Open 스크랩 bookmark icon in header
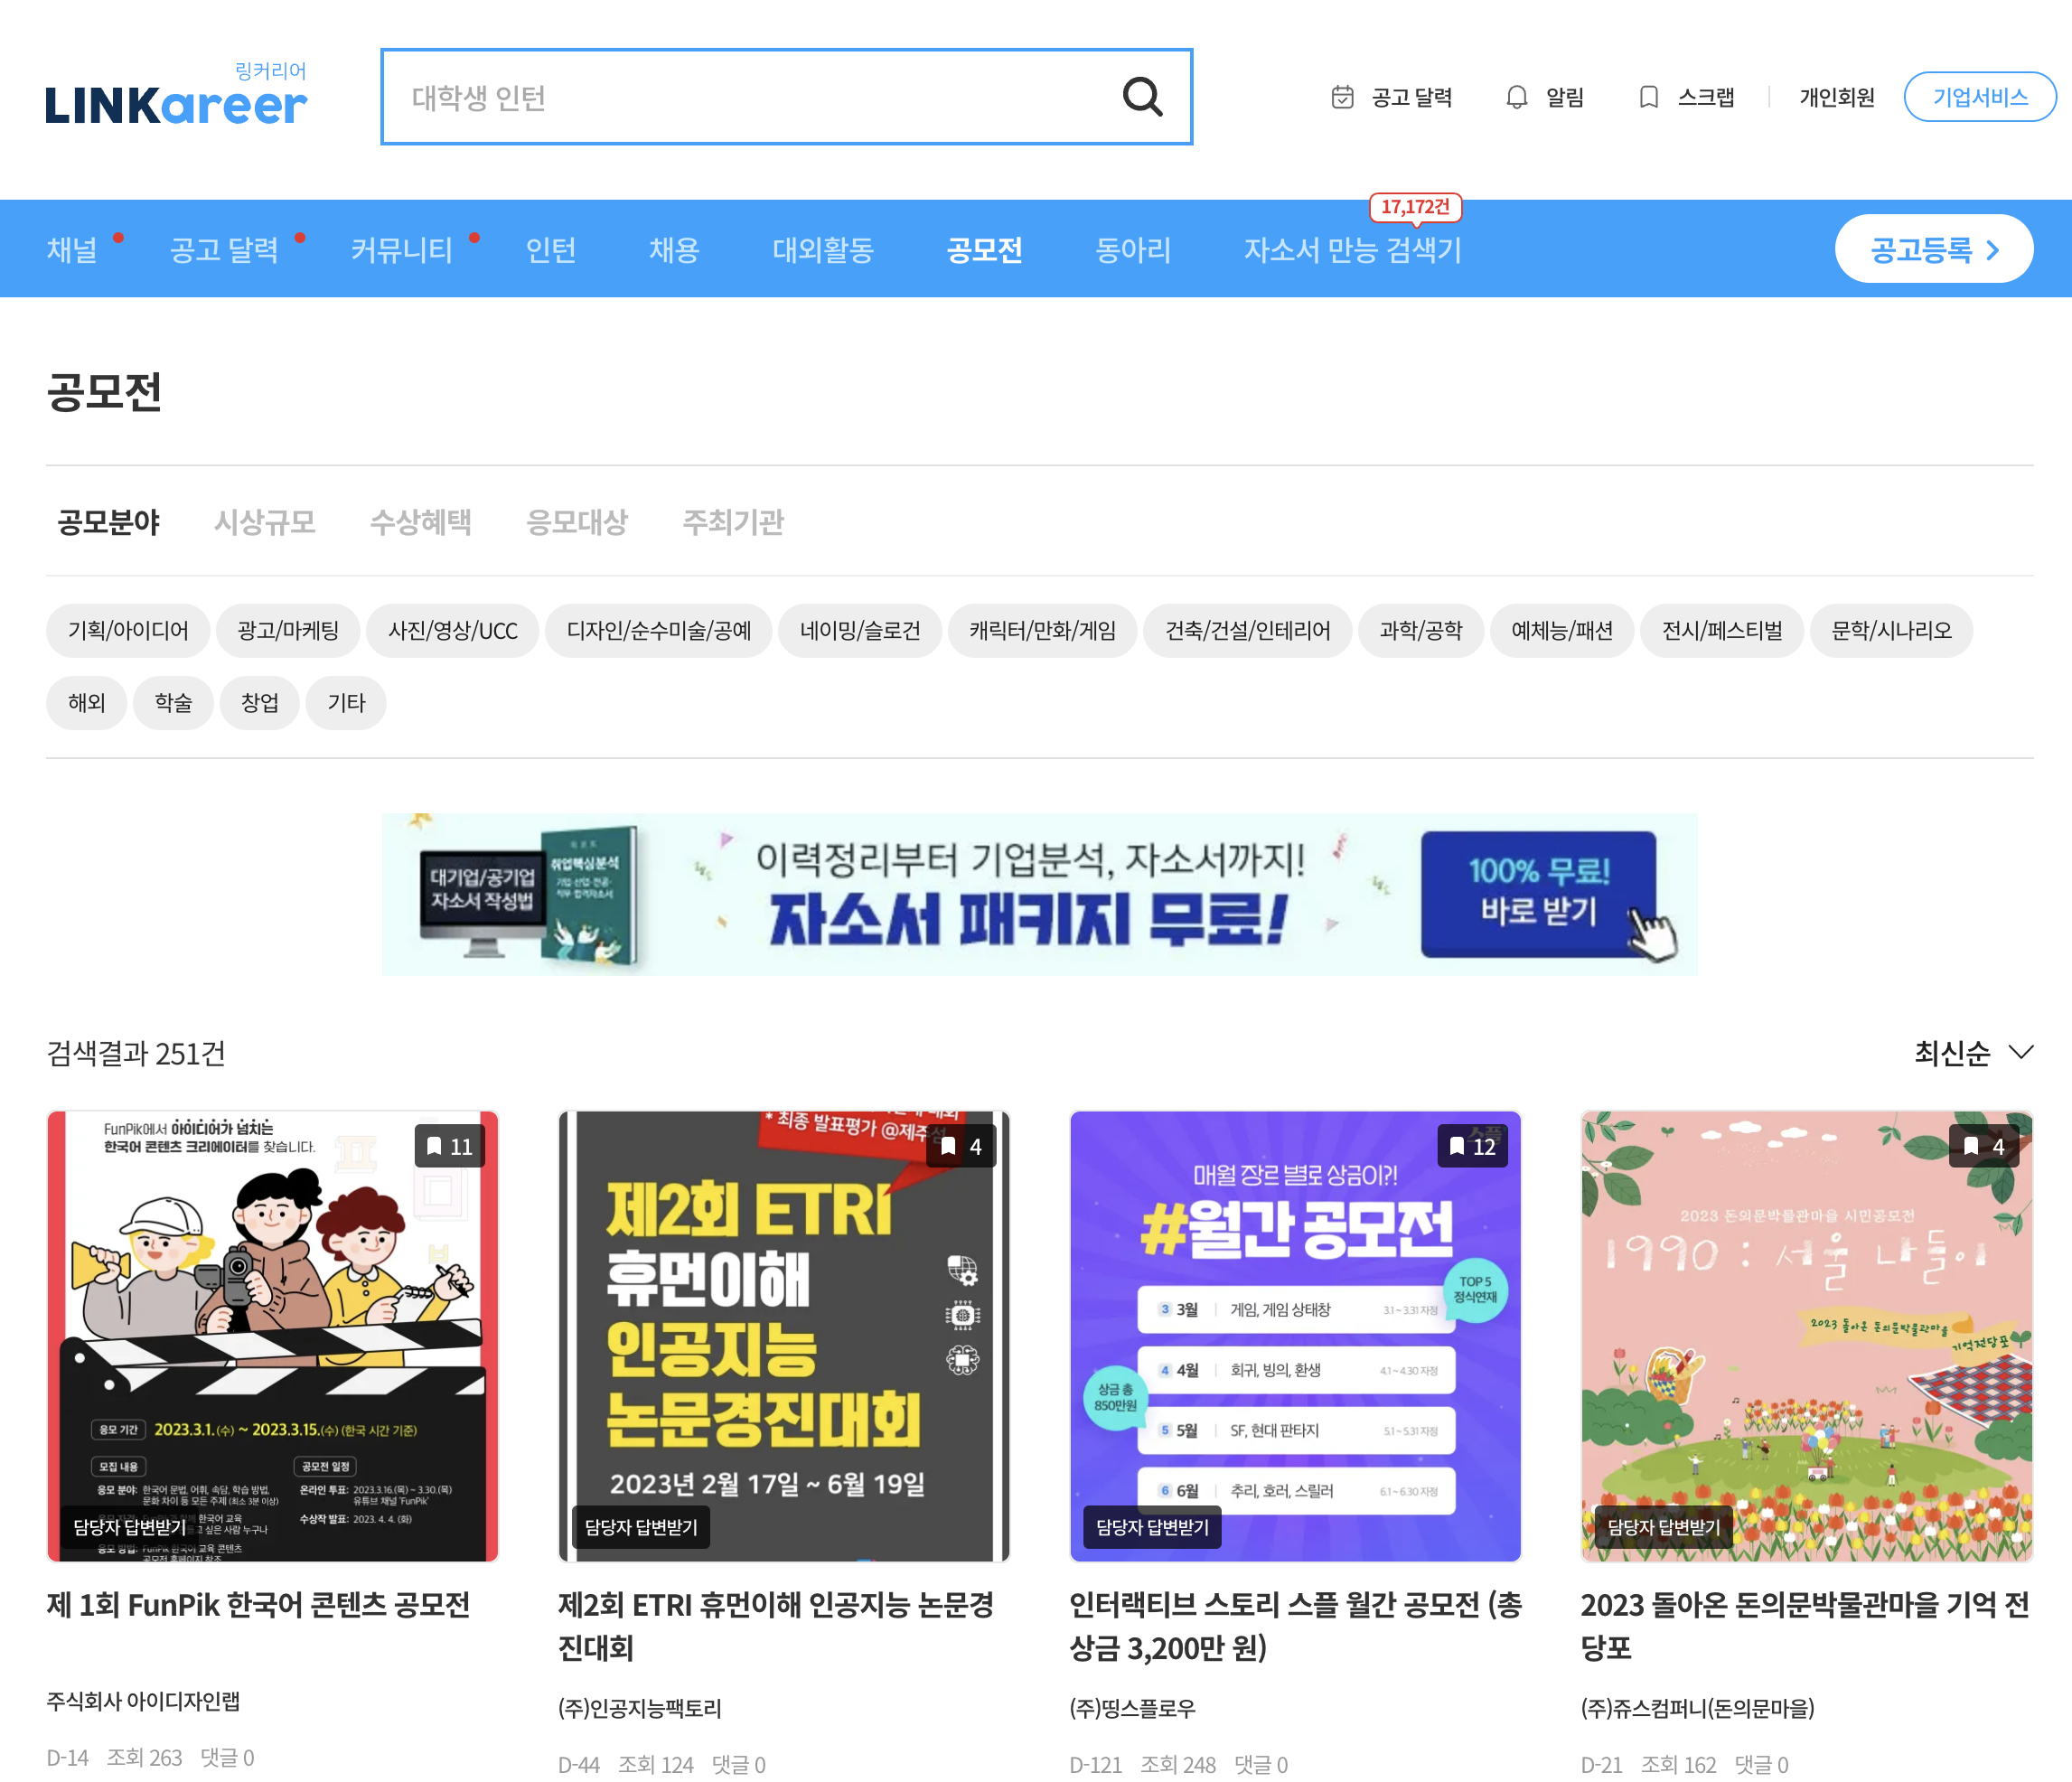This screenshot has width=2072, height=1782. [x=1648, y=97]
